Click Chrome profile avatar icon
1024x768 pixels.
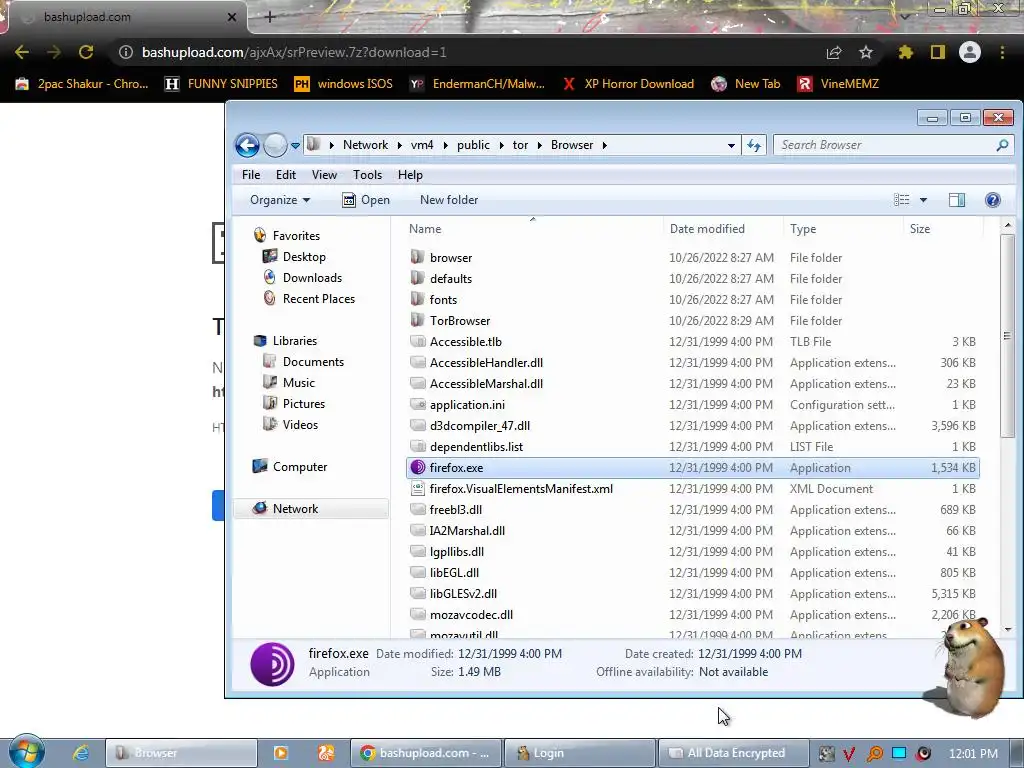pos(970,52)
